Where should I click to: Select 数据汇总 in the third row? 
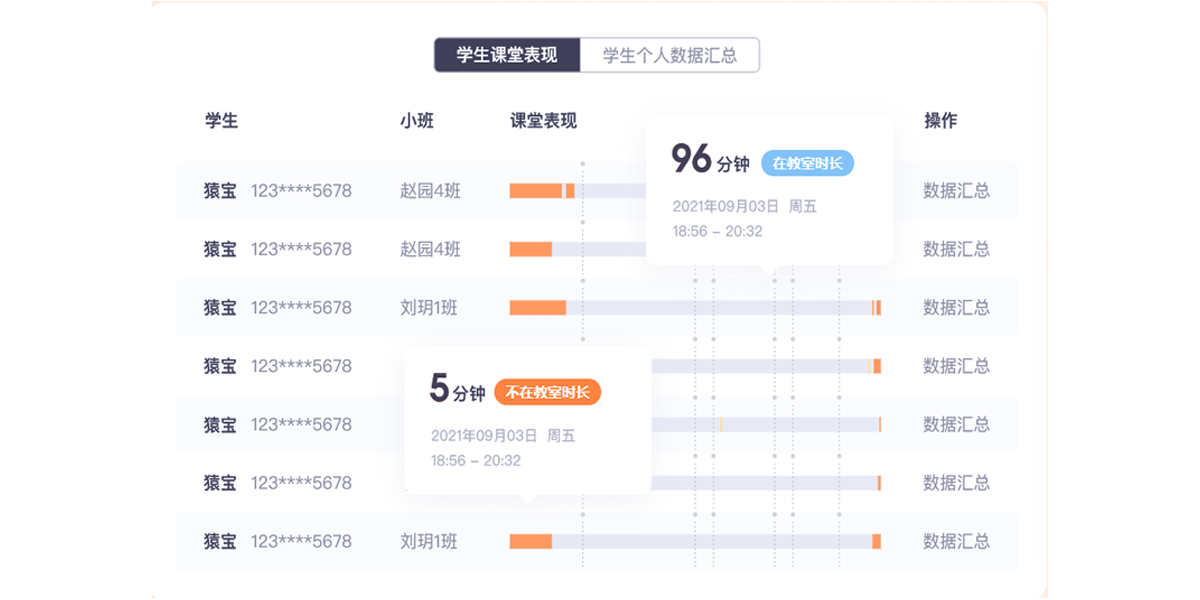coord(956,307)
